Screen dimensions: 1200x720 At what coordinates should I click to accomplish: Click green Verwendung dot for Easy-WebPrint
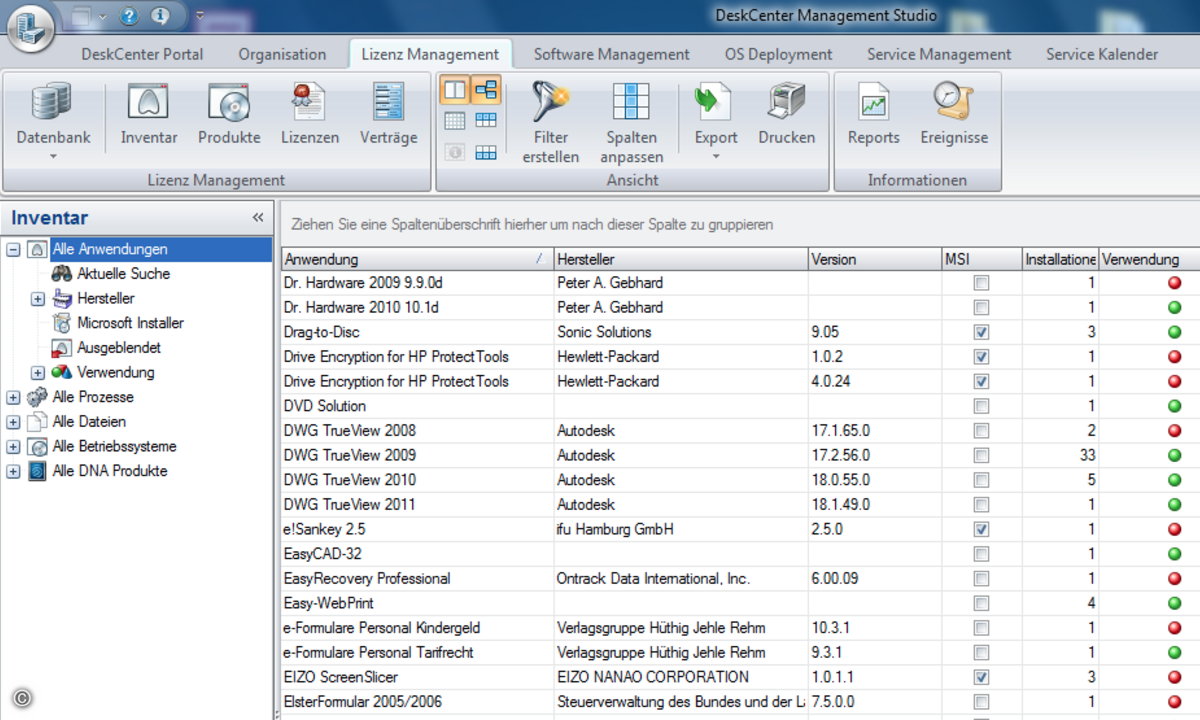pyautogui.click(x=1174, y=603)
